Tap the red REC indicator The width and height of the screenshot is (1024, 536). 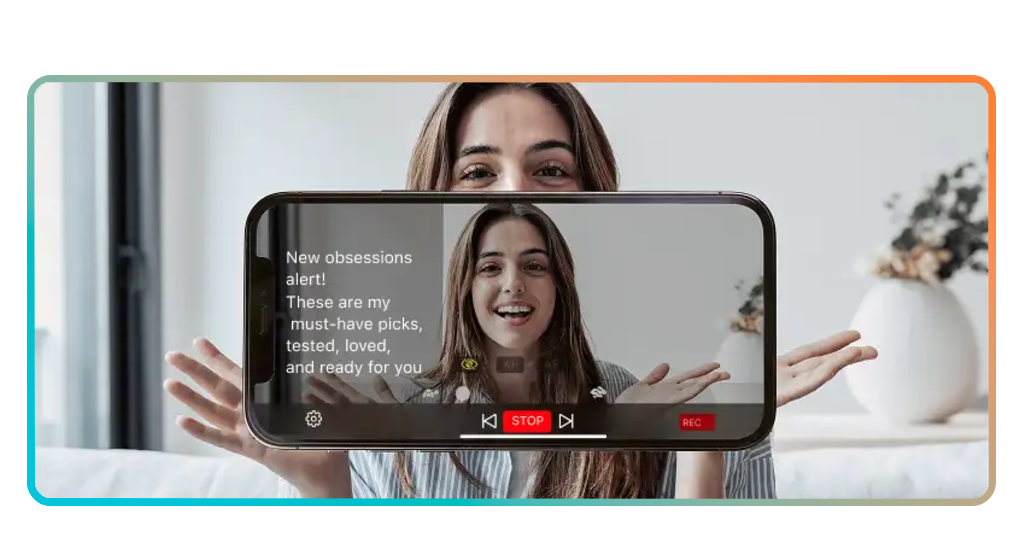tap(696, 423)
